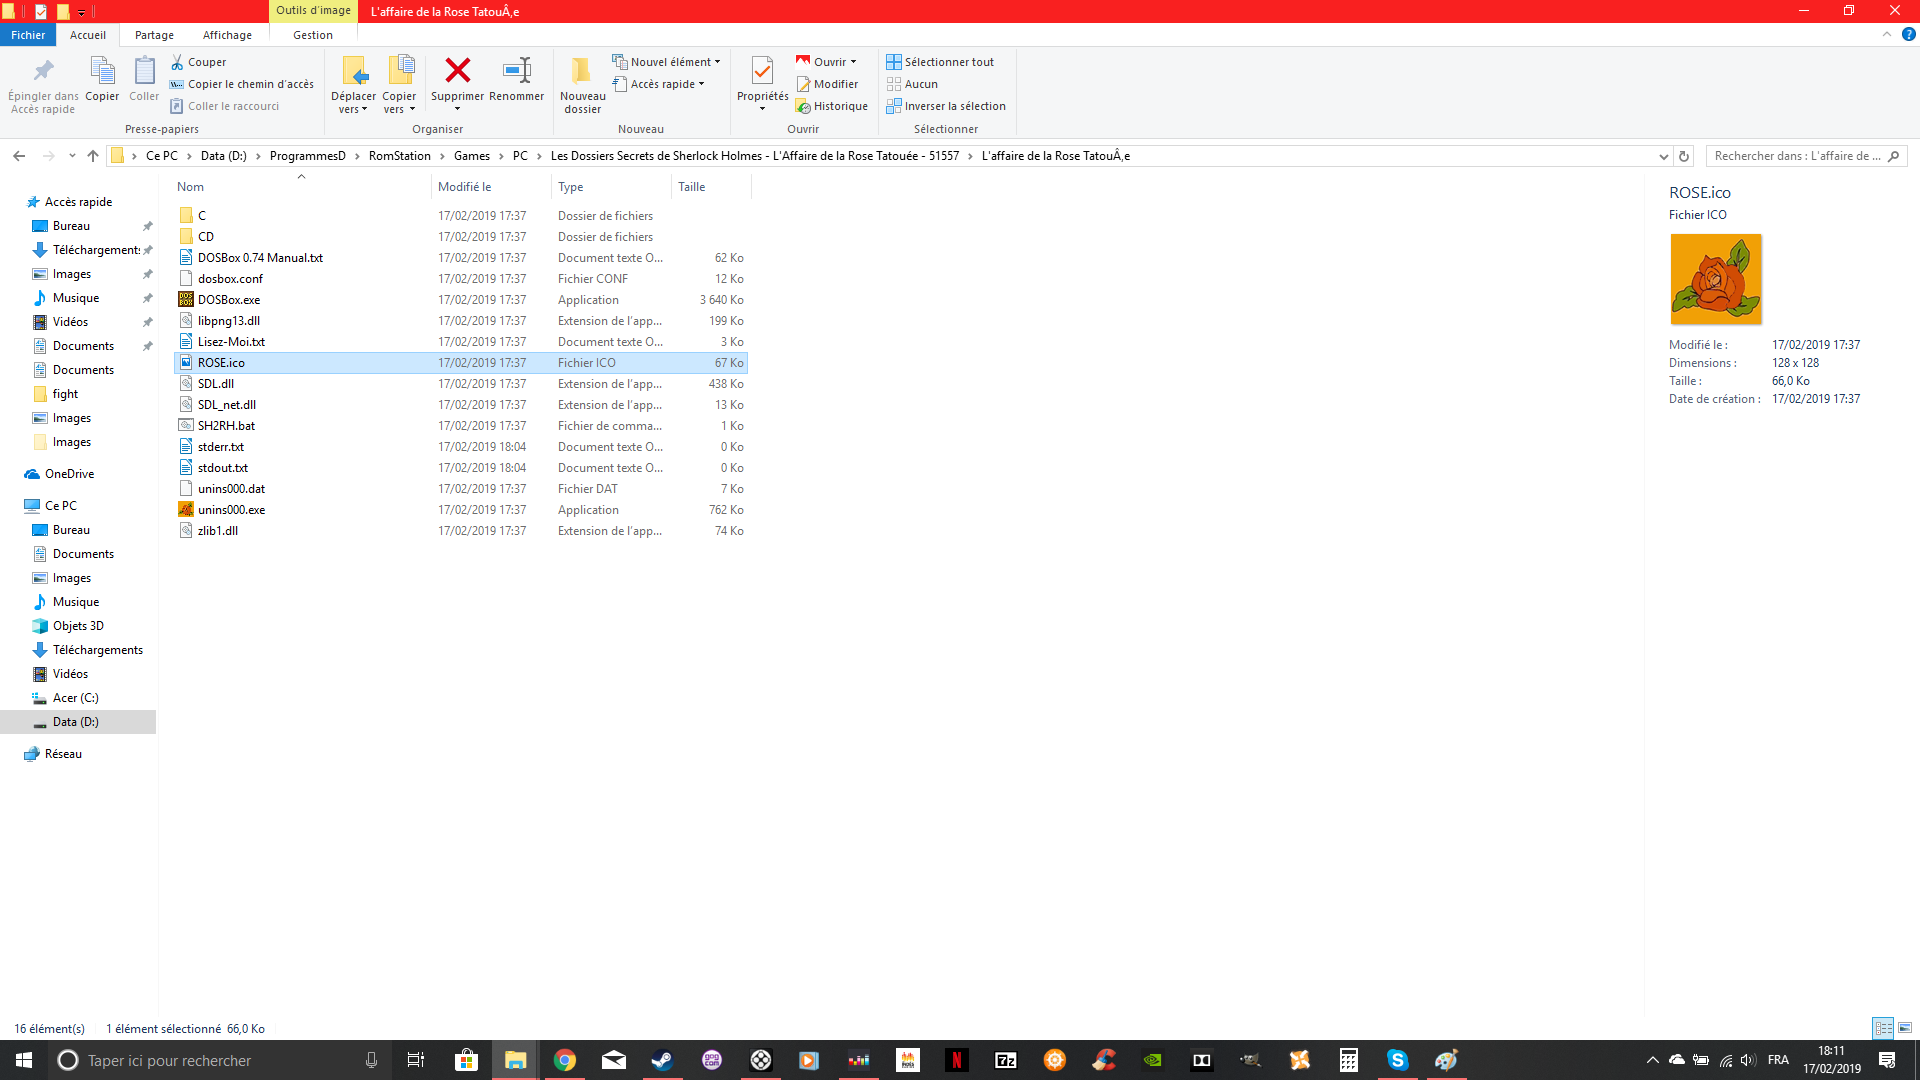Click the Coller clipboard icon
This screenshot has width=1920, height=1080.
[144, 71]
